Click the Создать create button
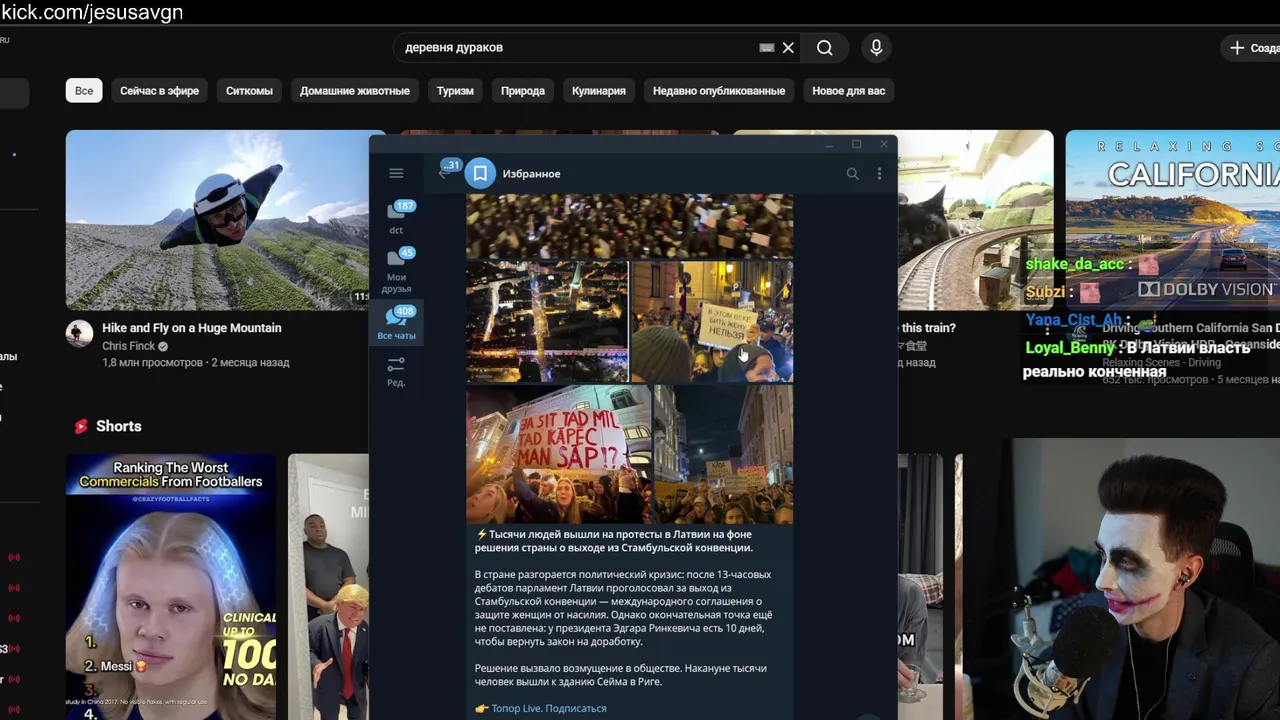1280x720 pixels. click(1250, 48)
